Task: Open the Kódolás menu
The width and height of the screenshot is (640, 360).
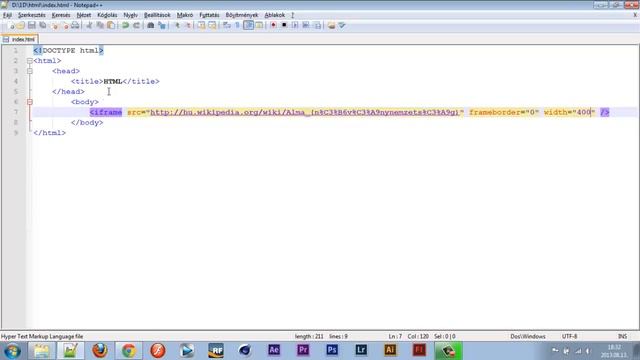Action: point(107,15)
